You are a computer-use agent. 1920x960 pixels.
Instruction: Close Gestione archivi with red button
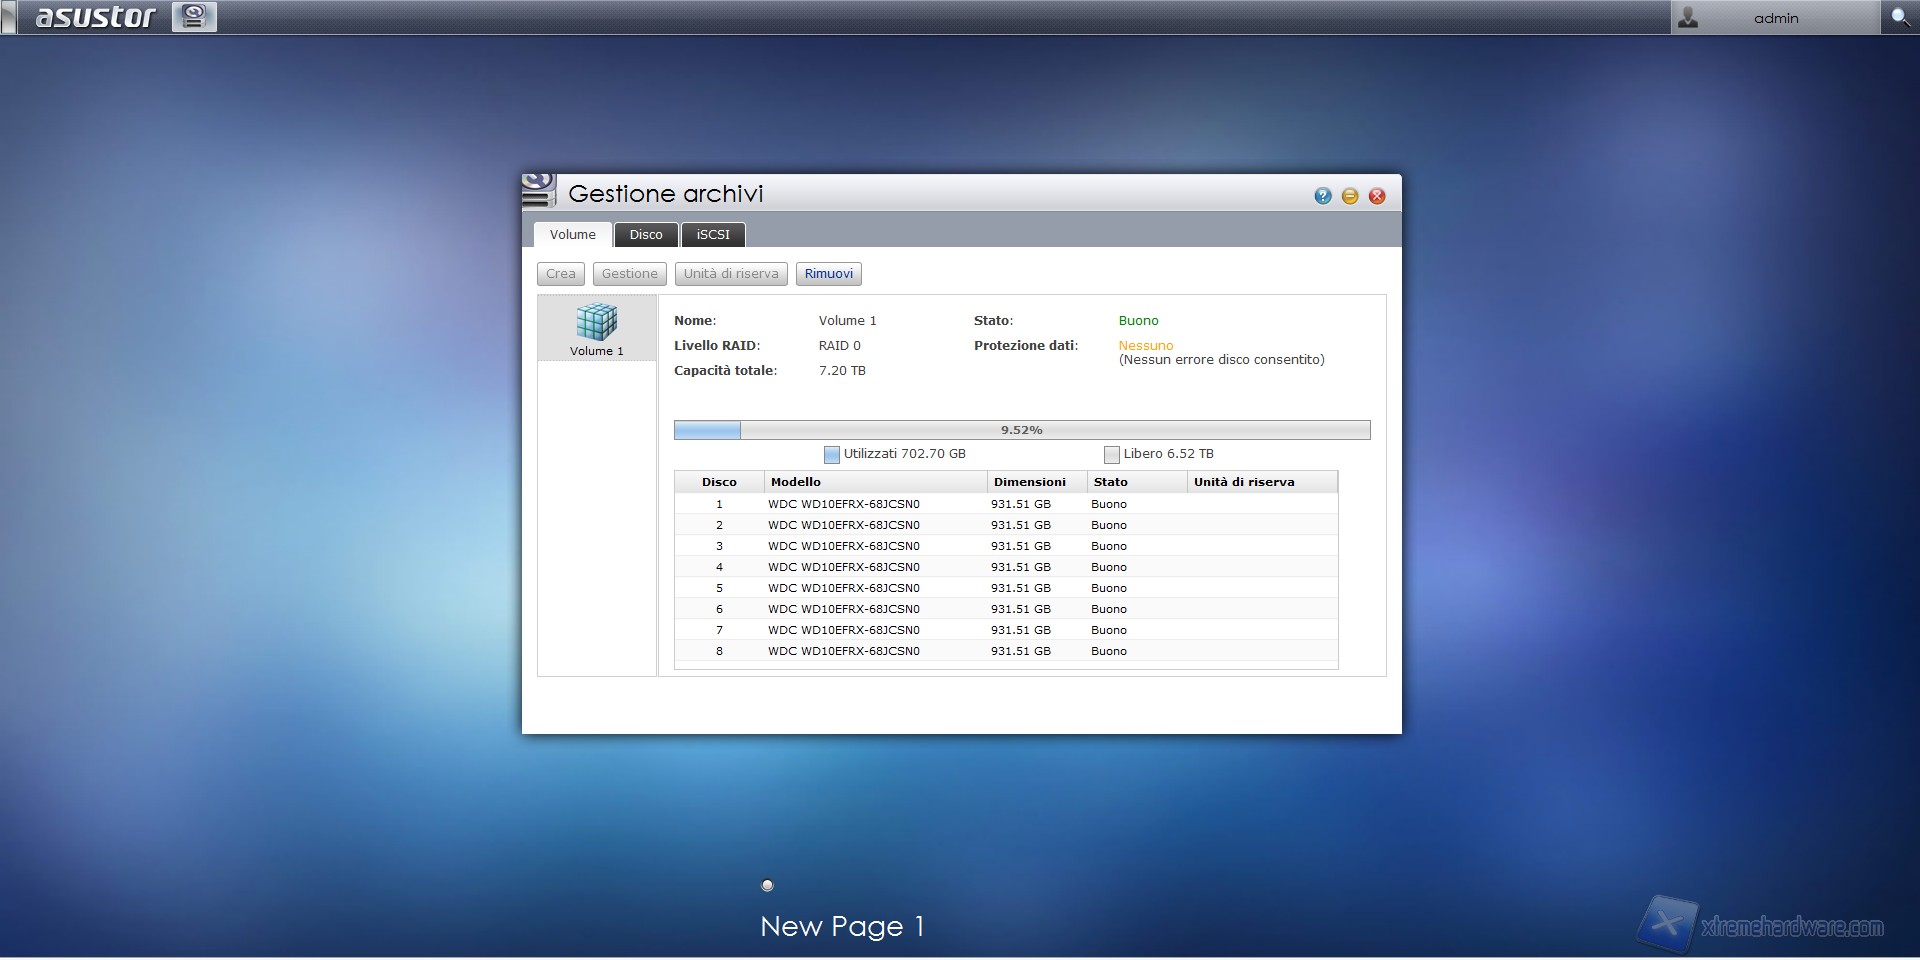pos(1377,196)
